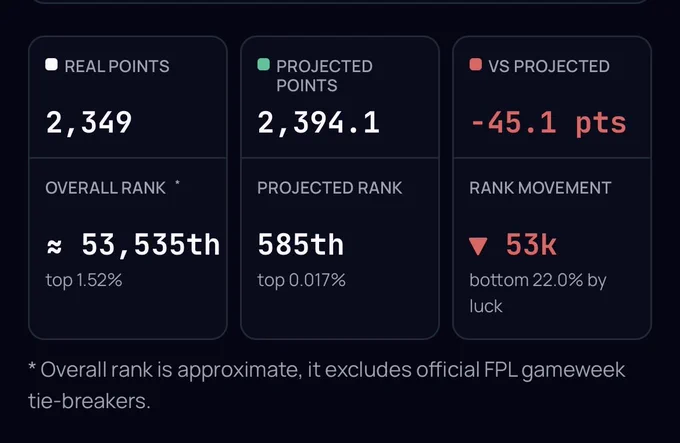680x443 pixels.
Task: Click the red down-triangle rank movement icon
Action: pos(478,246)
